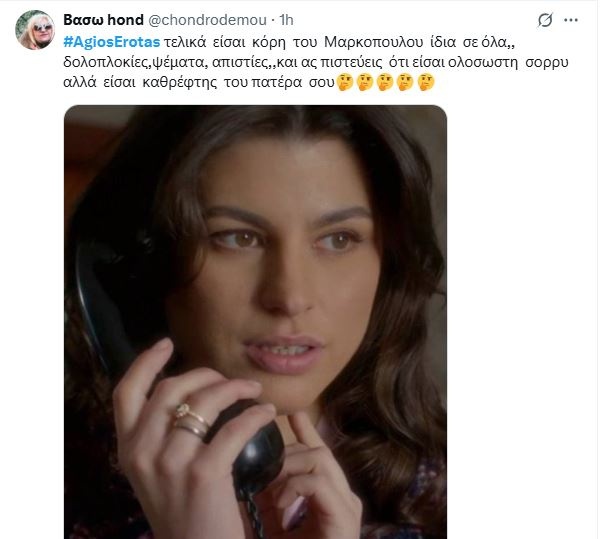Click the fourth thinking-face emoji

pyautogui.click(x=405, y=83)
